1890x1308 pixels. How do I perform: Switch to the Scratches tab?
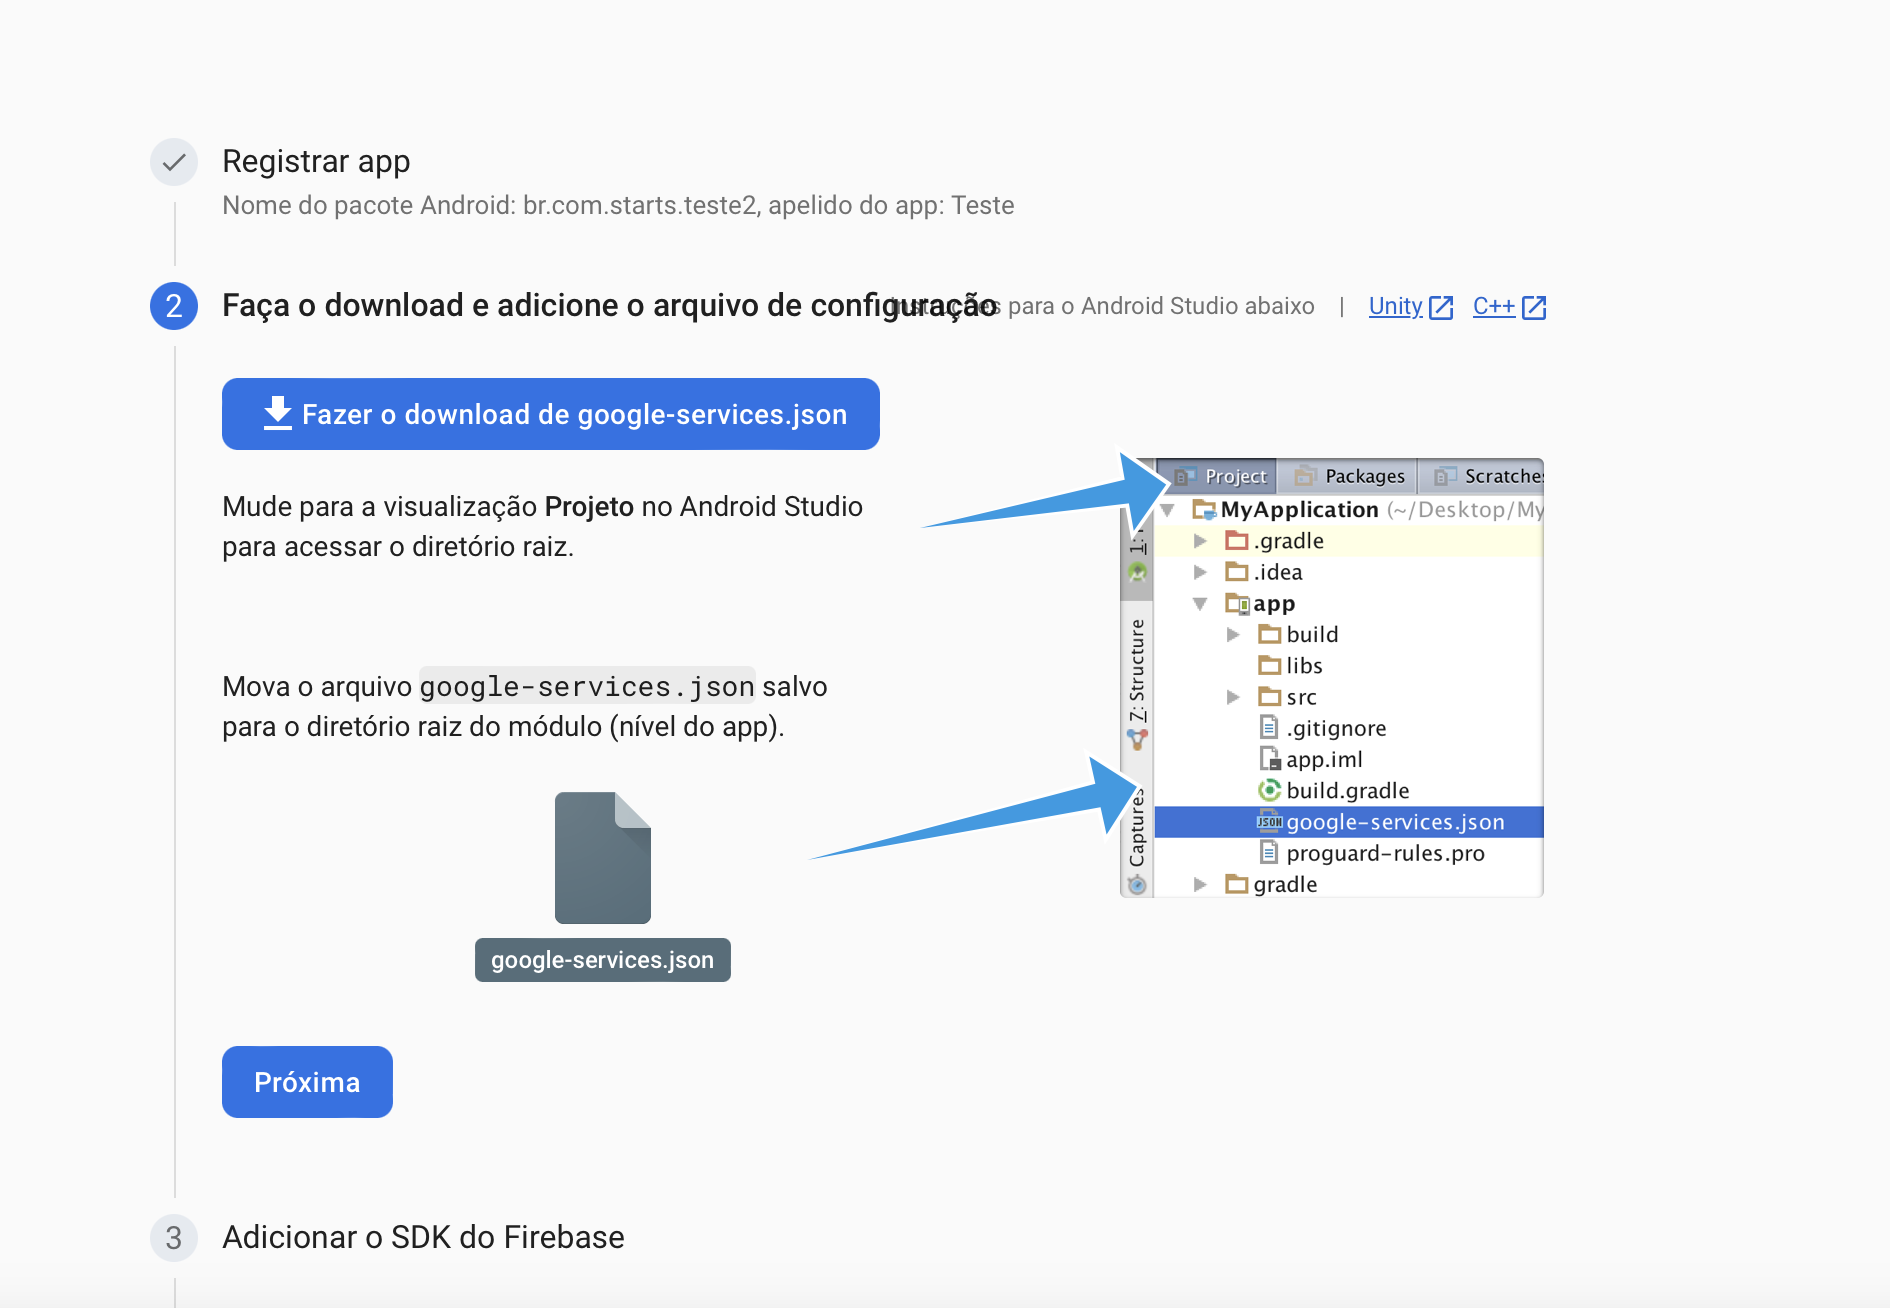[1482, 476]
